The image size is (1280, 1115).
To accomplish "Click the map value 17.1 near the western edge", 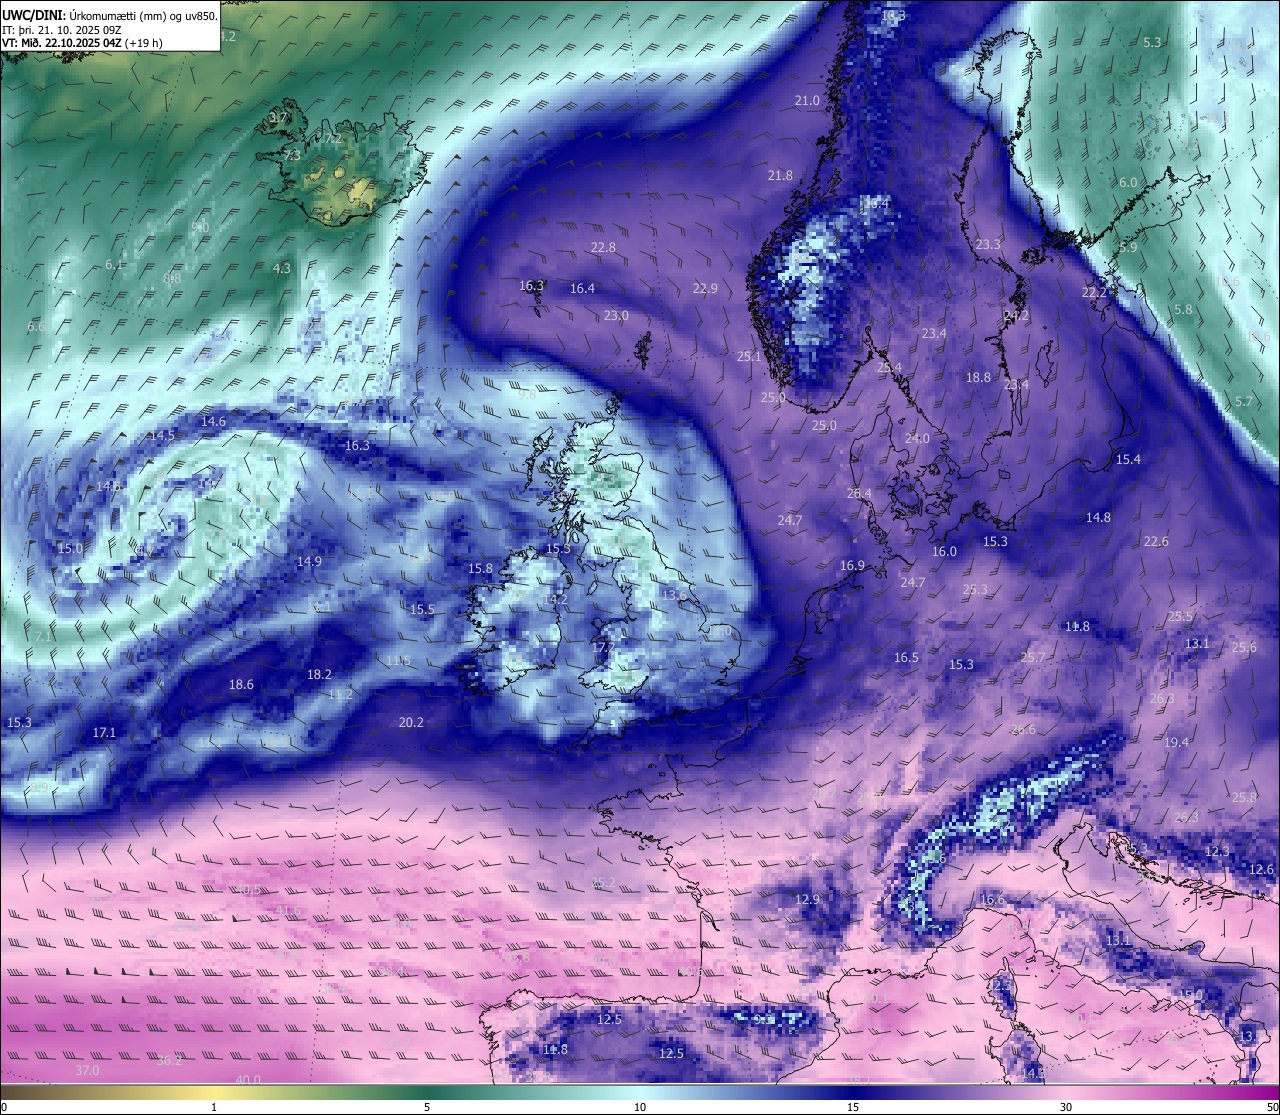I will [x=104, y=732].
